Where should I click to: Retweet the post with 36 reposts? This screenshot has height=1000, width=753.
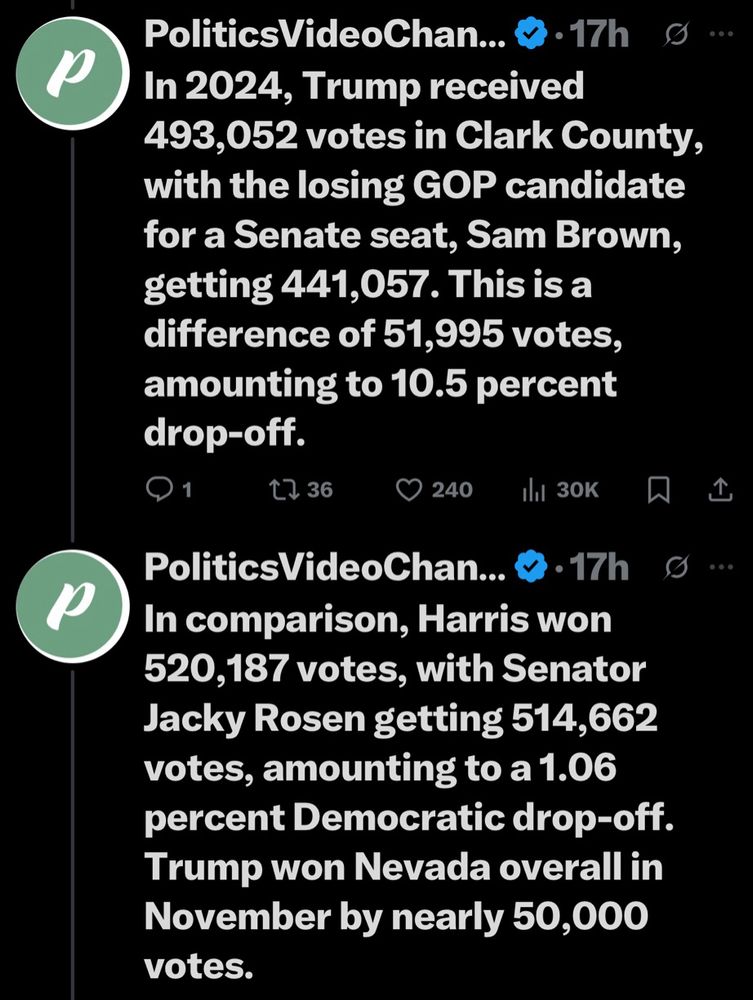[282, 489]
